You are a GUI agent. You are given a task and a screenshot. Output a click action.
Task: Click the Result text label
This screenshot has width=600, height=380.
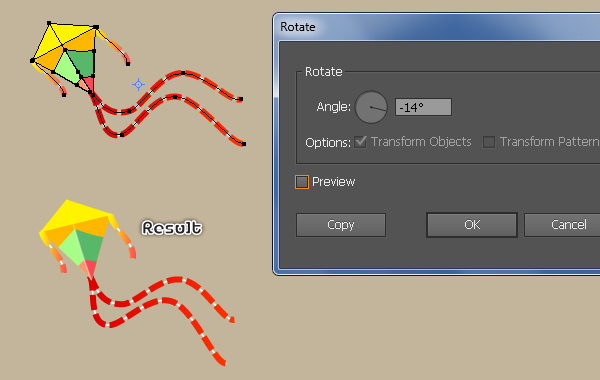(172, 228)
